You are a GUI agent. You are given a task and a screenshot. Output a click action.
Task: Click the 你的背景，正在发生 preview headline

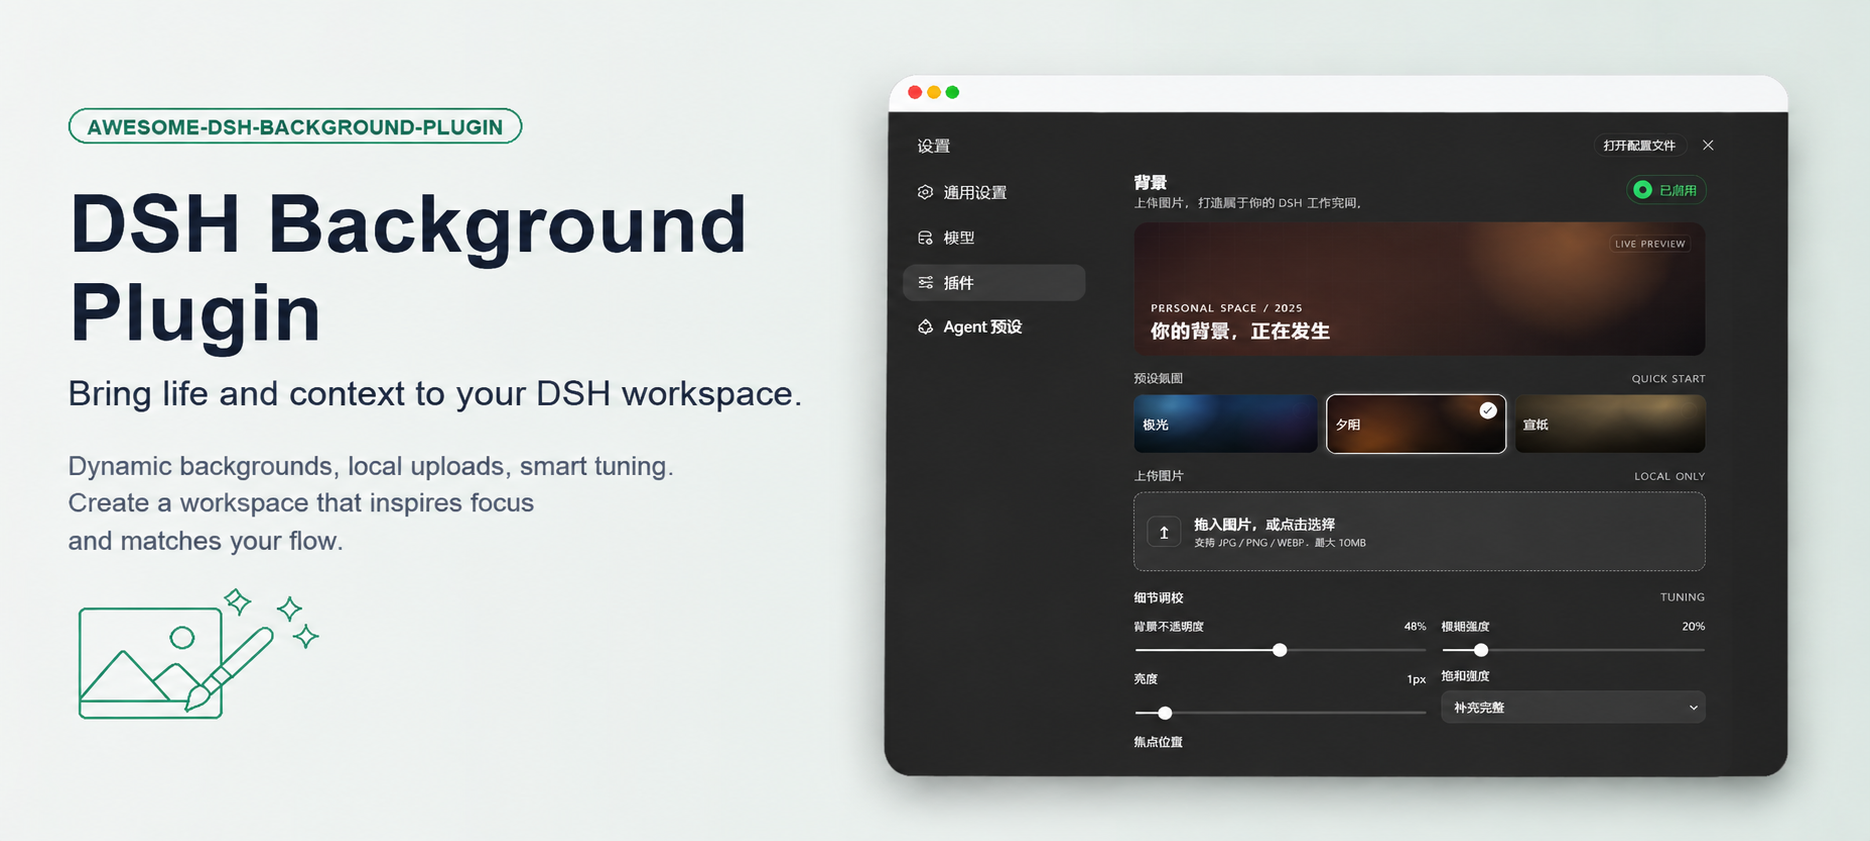(x=1240, y=331)
